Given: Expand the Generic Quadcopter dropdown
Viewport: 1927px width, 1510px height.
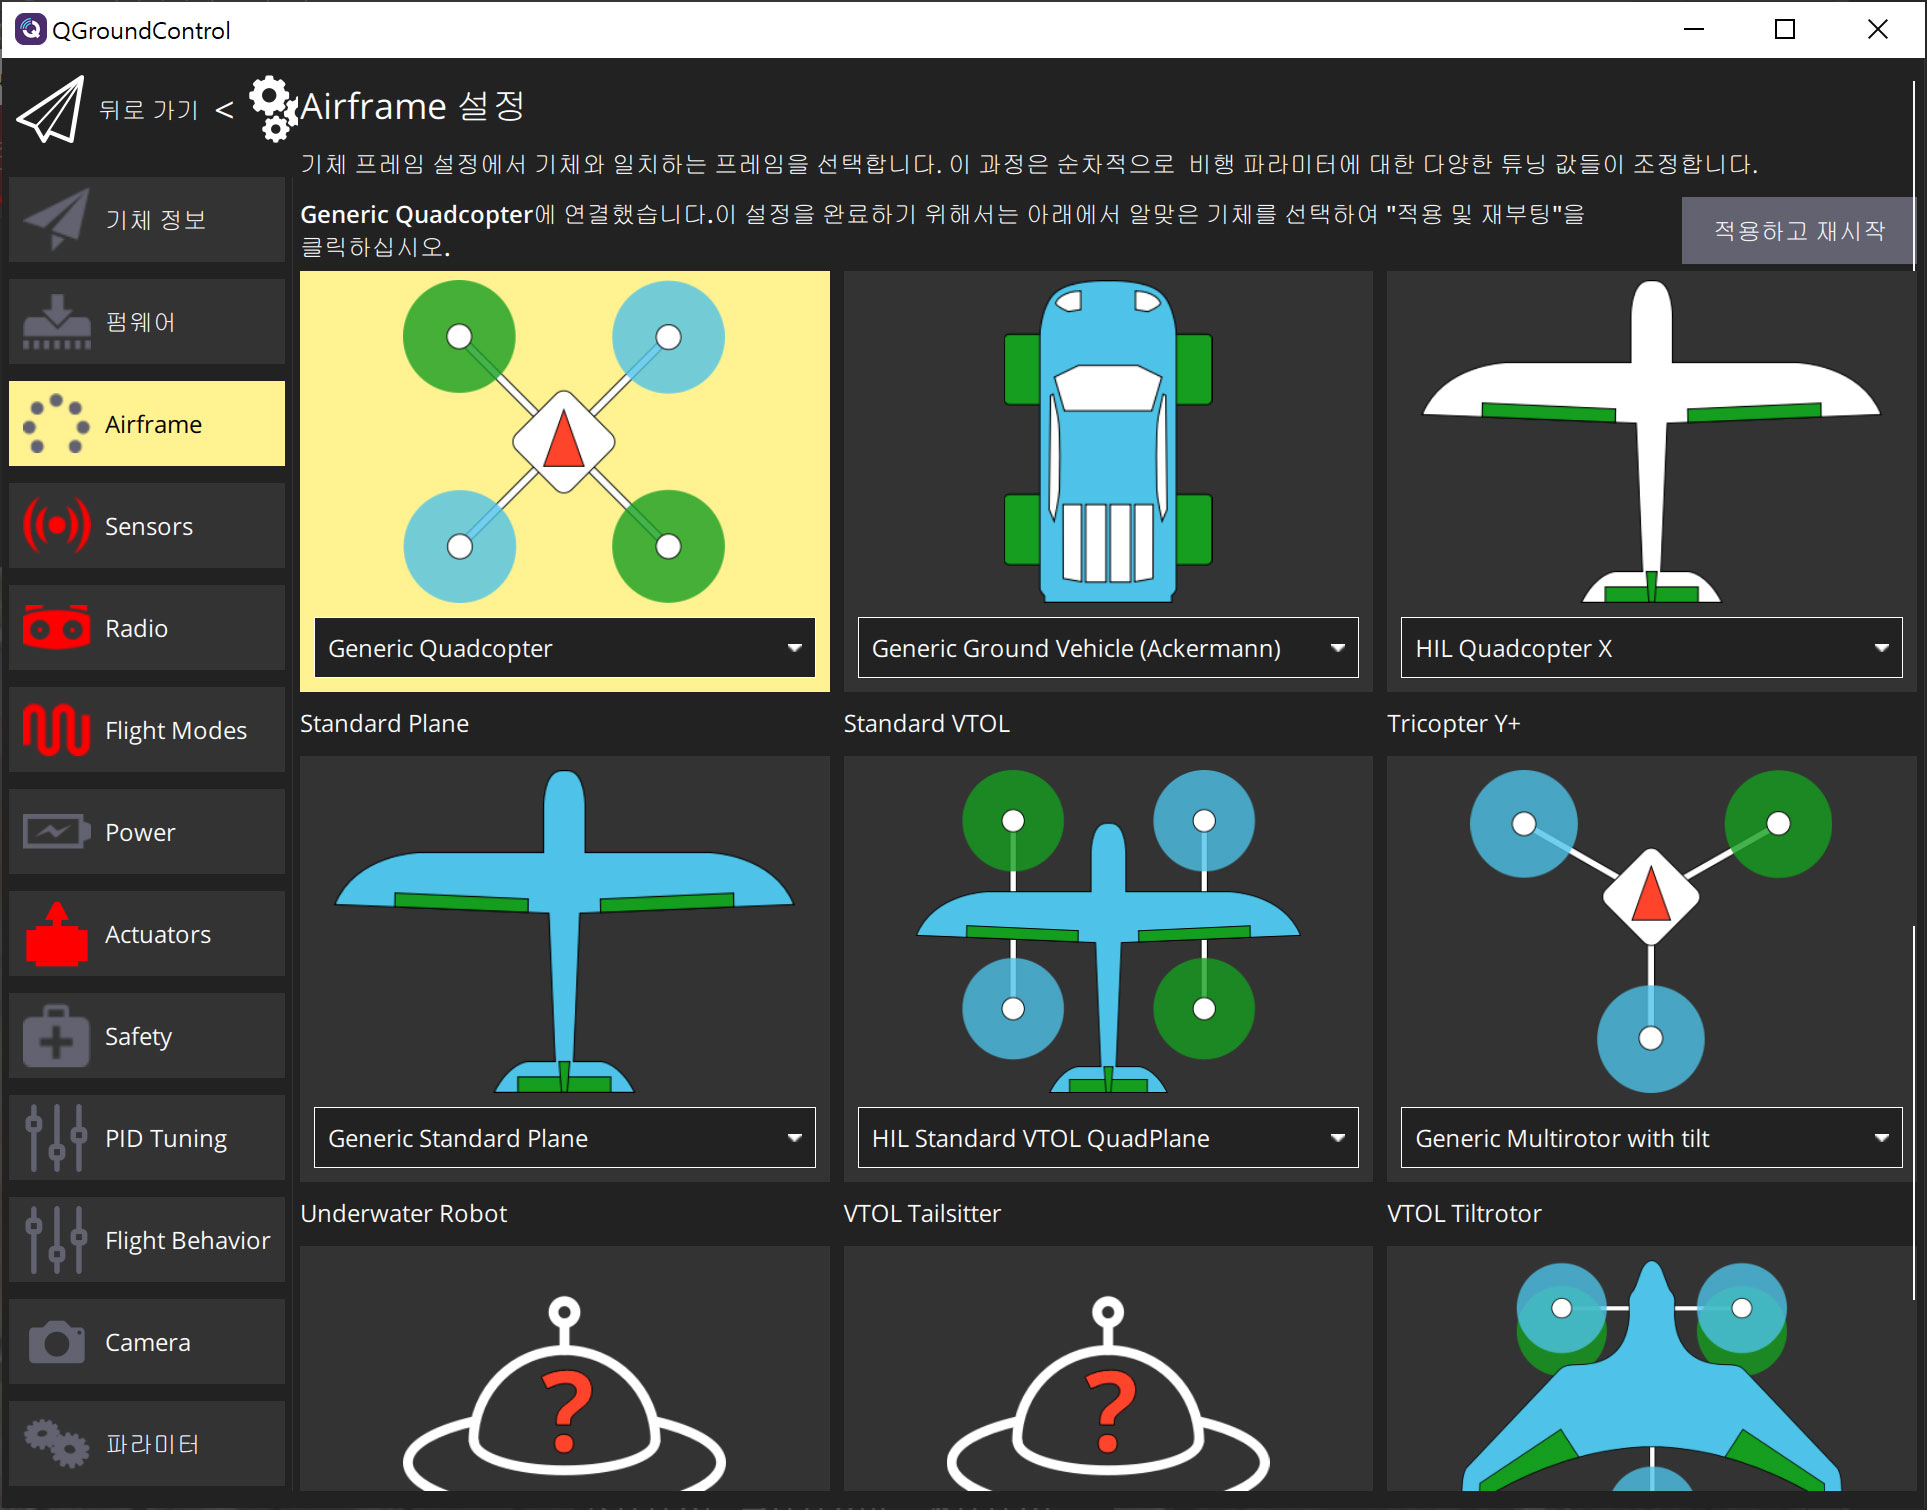Looking at the screenshot, I should [564, 648].
